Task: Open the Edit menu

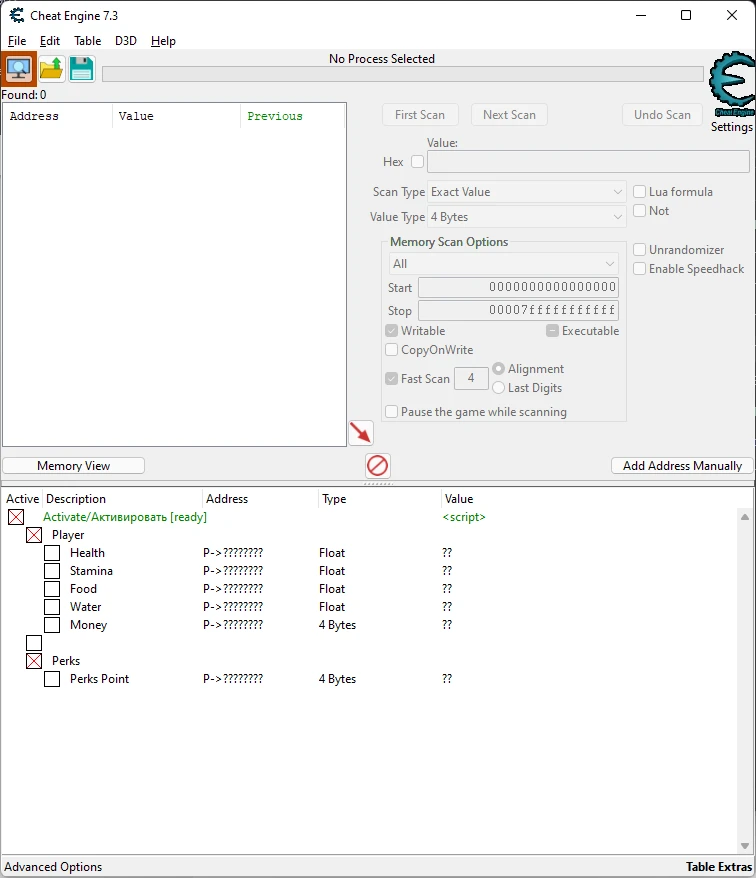Action: tap(50, 41)
